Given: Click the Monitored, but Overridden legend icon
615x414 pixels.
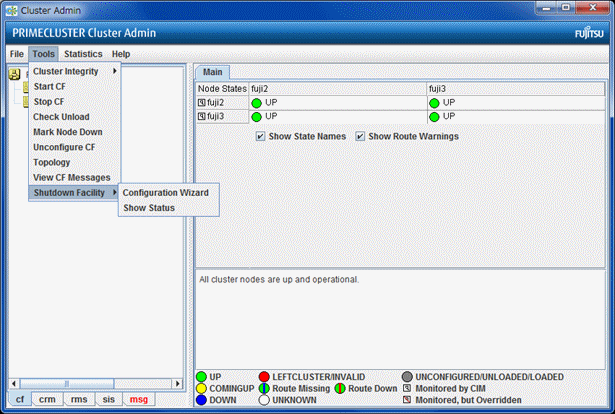Looking at the screenshot, I should click(x=407, y=400).
